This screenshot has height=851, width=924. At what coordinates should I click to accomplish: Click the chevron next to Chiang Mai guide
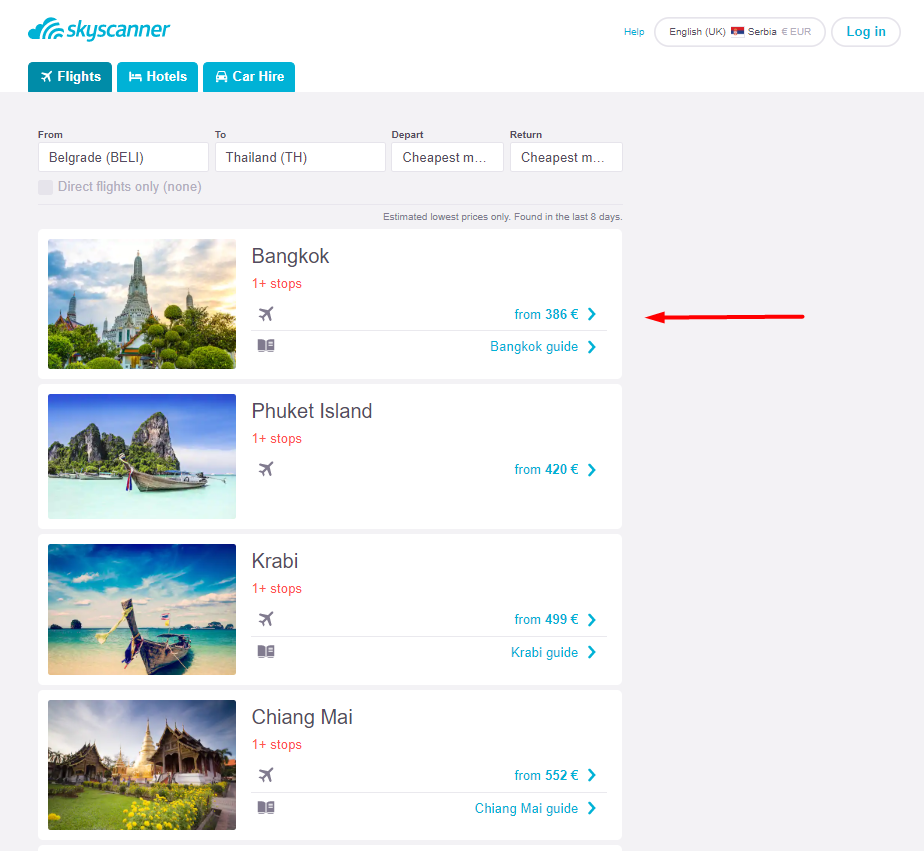point(592,809)
